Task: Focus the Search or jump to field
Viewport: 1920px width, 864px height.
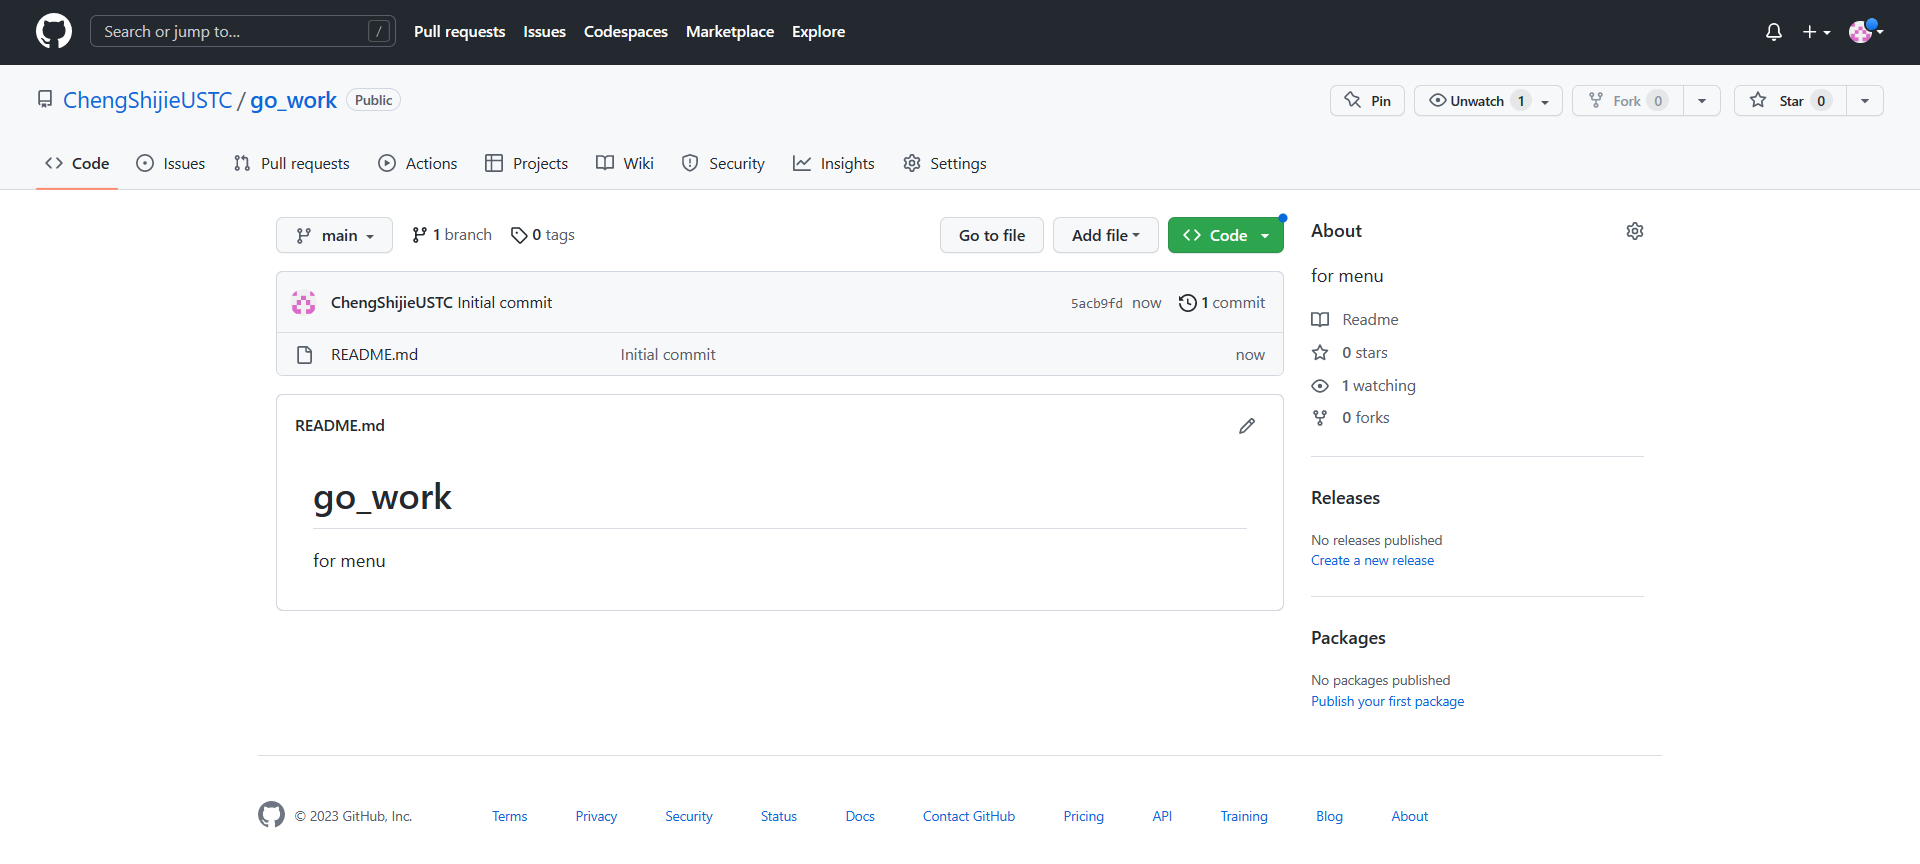Action: tap(232, 31)
